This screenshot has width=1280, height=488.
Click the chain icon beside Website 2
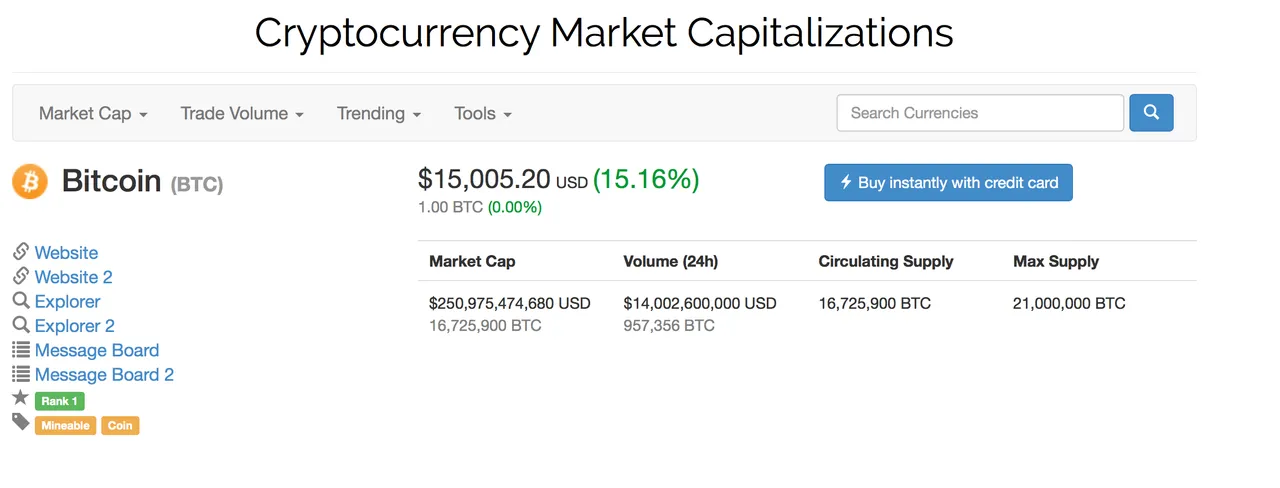[21, 276]
